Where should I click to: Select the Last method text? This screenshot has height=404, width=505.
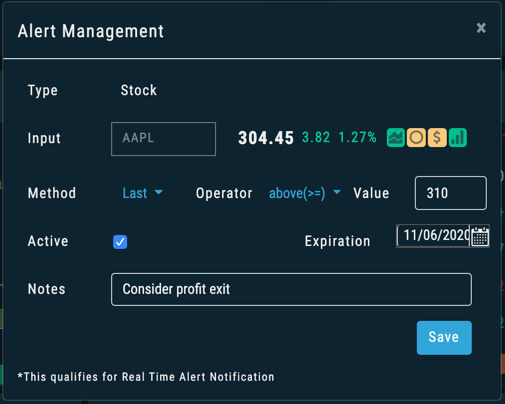(135, 193)
